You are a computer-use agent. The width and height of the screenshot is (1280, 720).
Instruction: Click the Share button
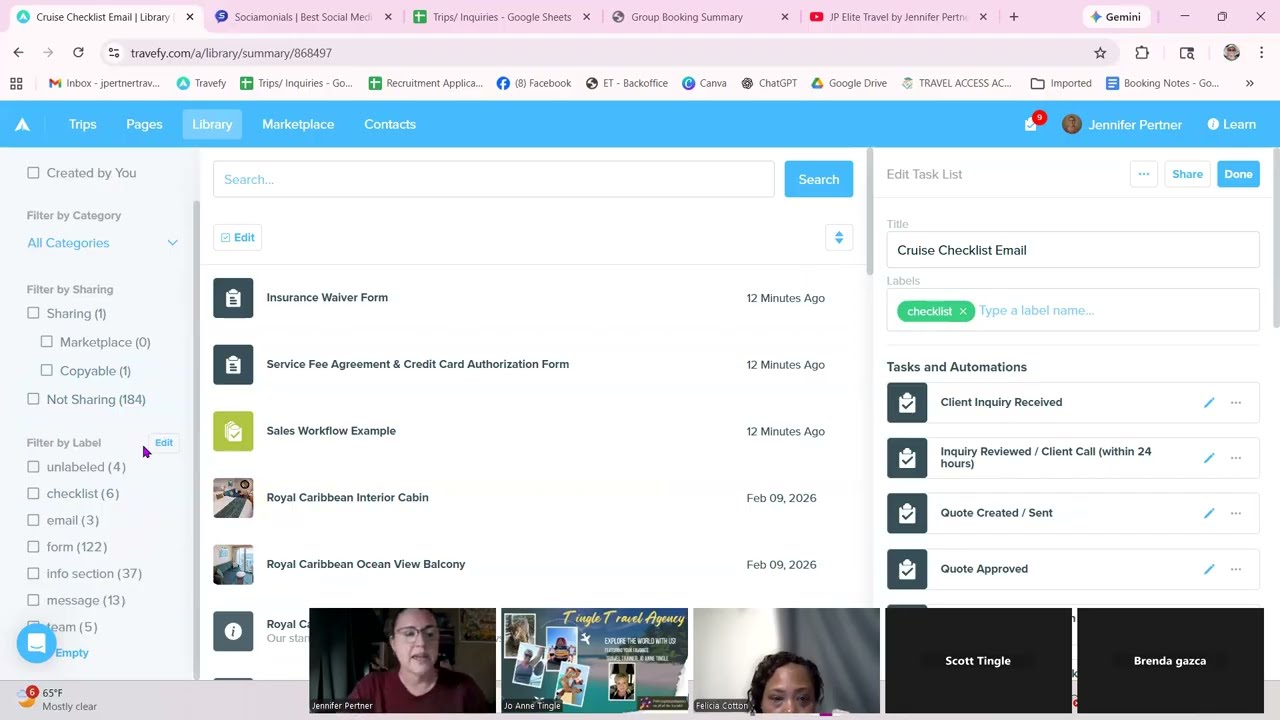(x=1187, y=174)
